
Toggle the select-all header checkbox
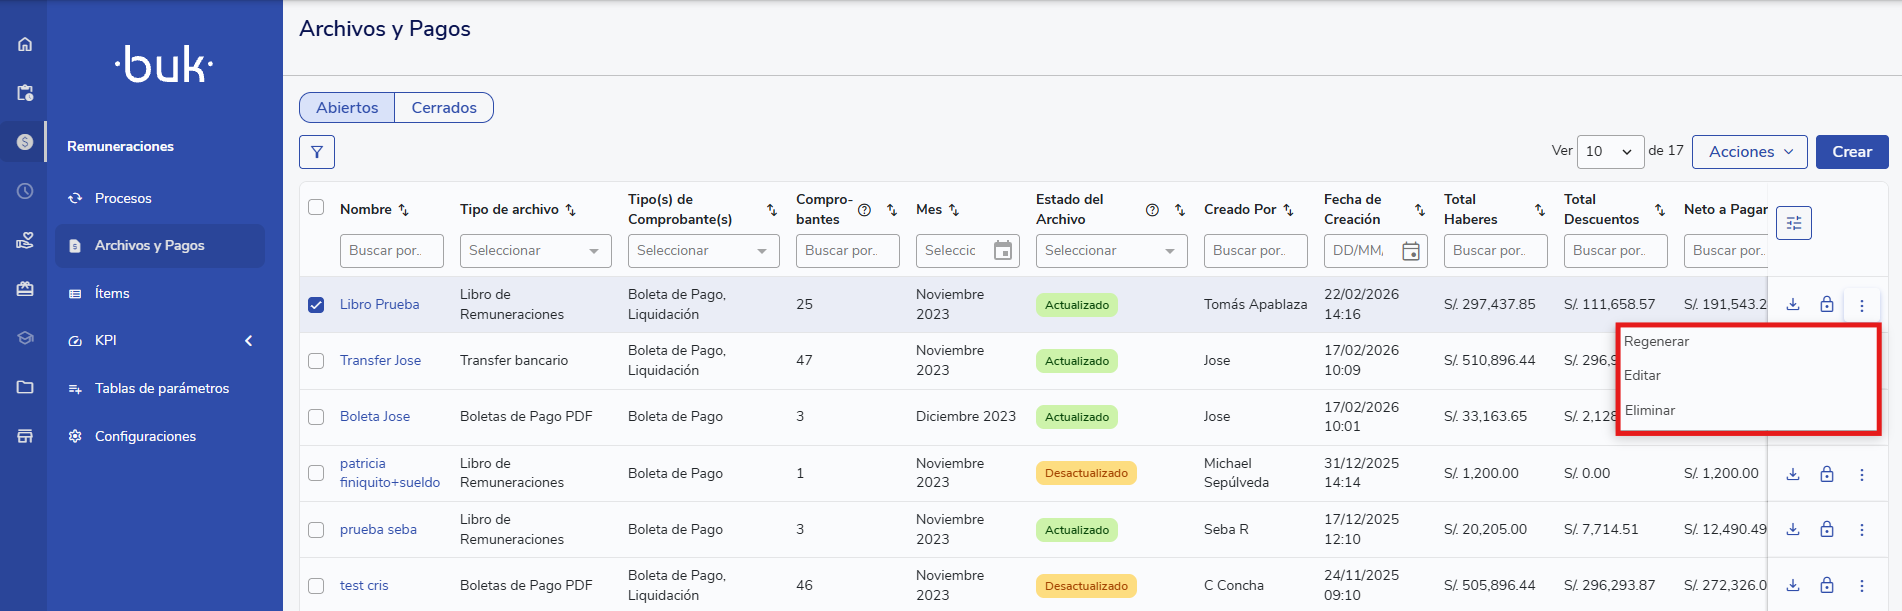pyautogui.click(x=316, y=207)
